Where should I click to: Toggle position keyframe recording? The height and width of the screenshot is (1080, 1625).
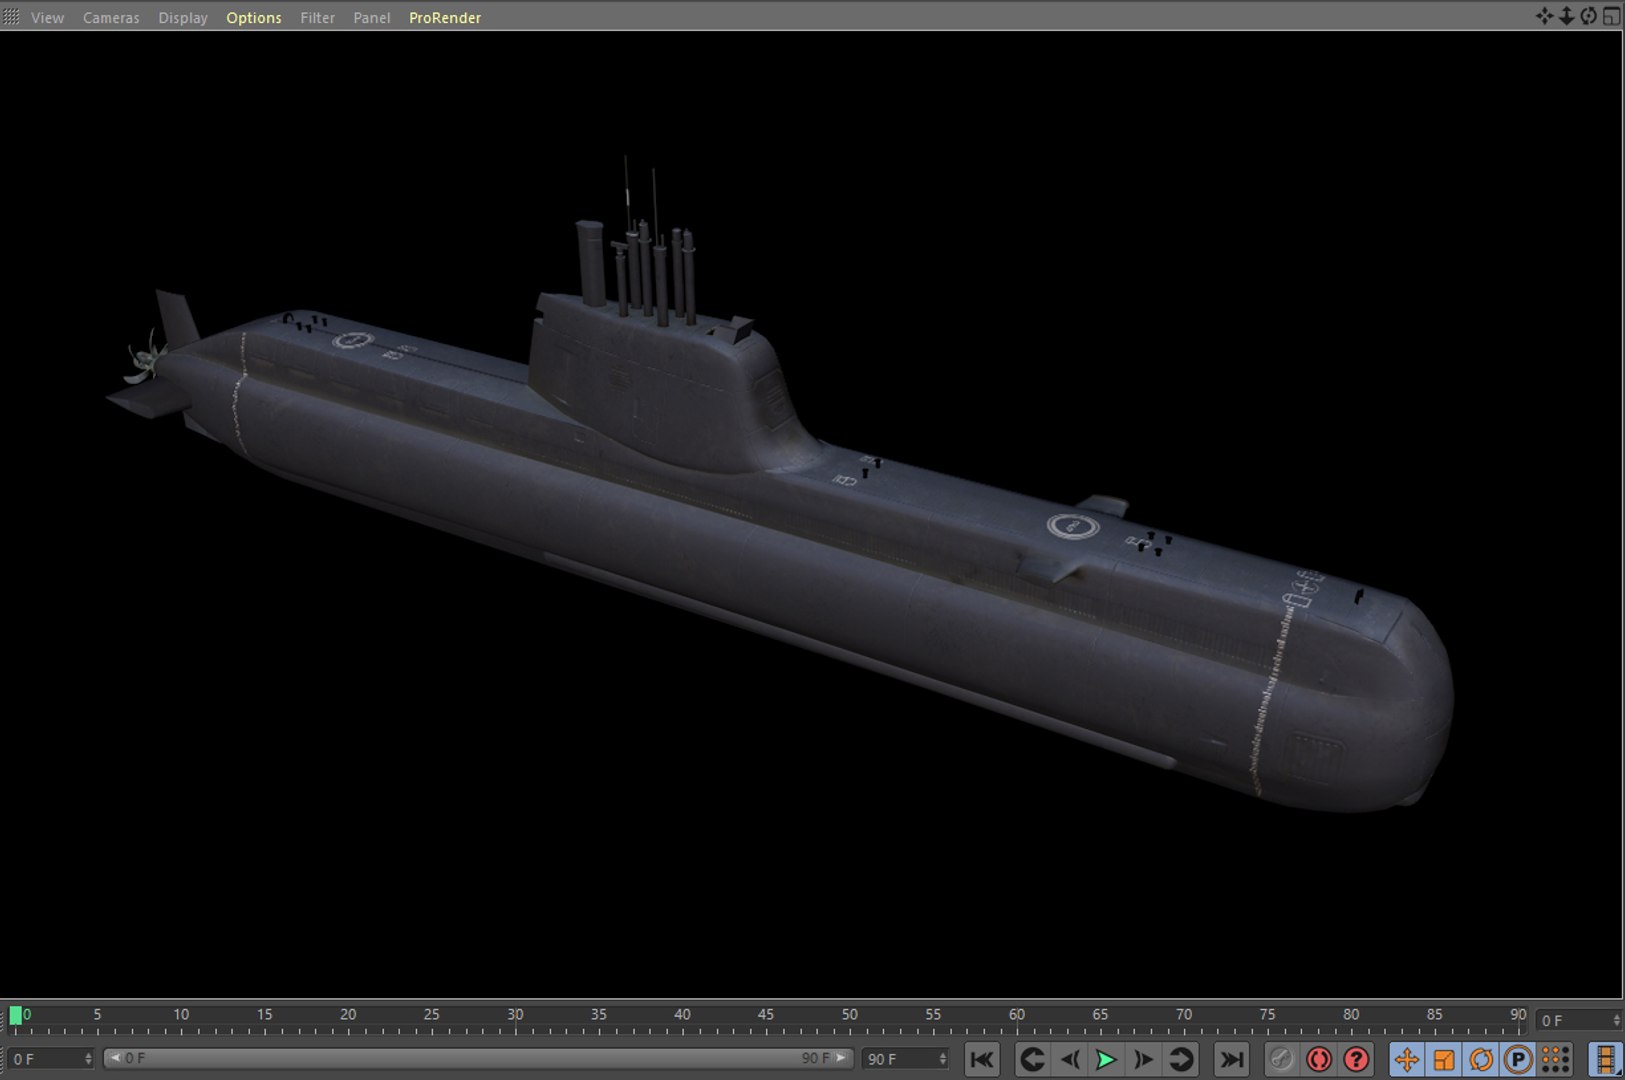[x=1406, y=1059]
